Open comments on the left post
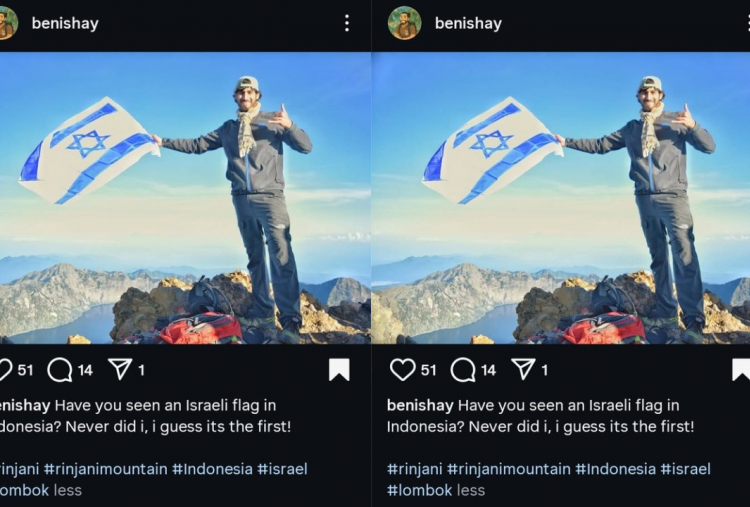 point(59,370)
